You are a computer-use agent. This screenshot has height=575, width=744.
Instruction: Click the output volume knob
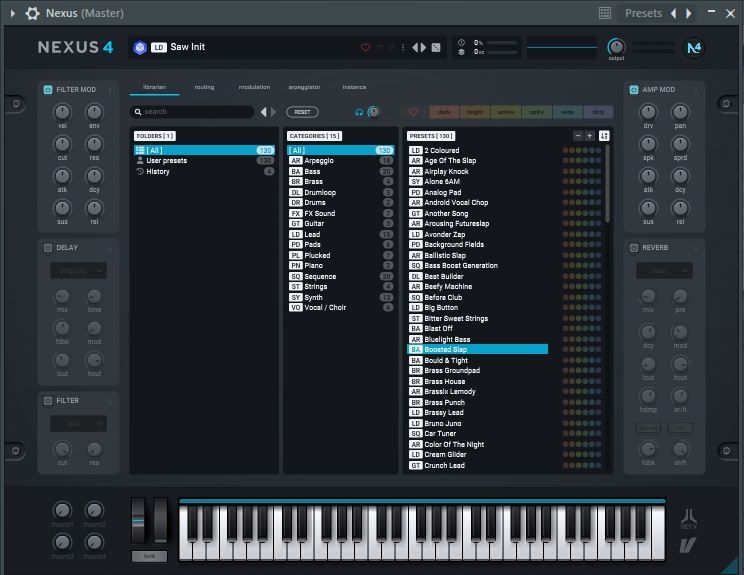point(616,46)
